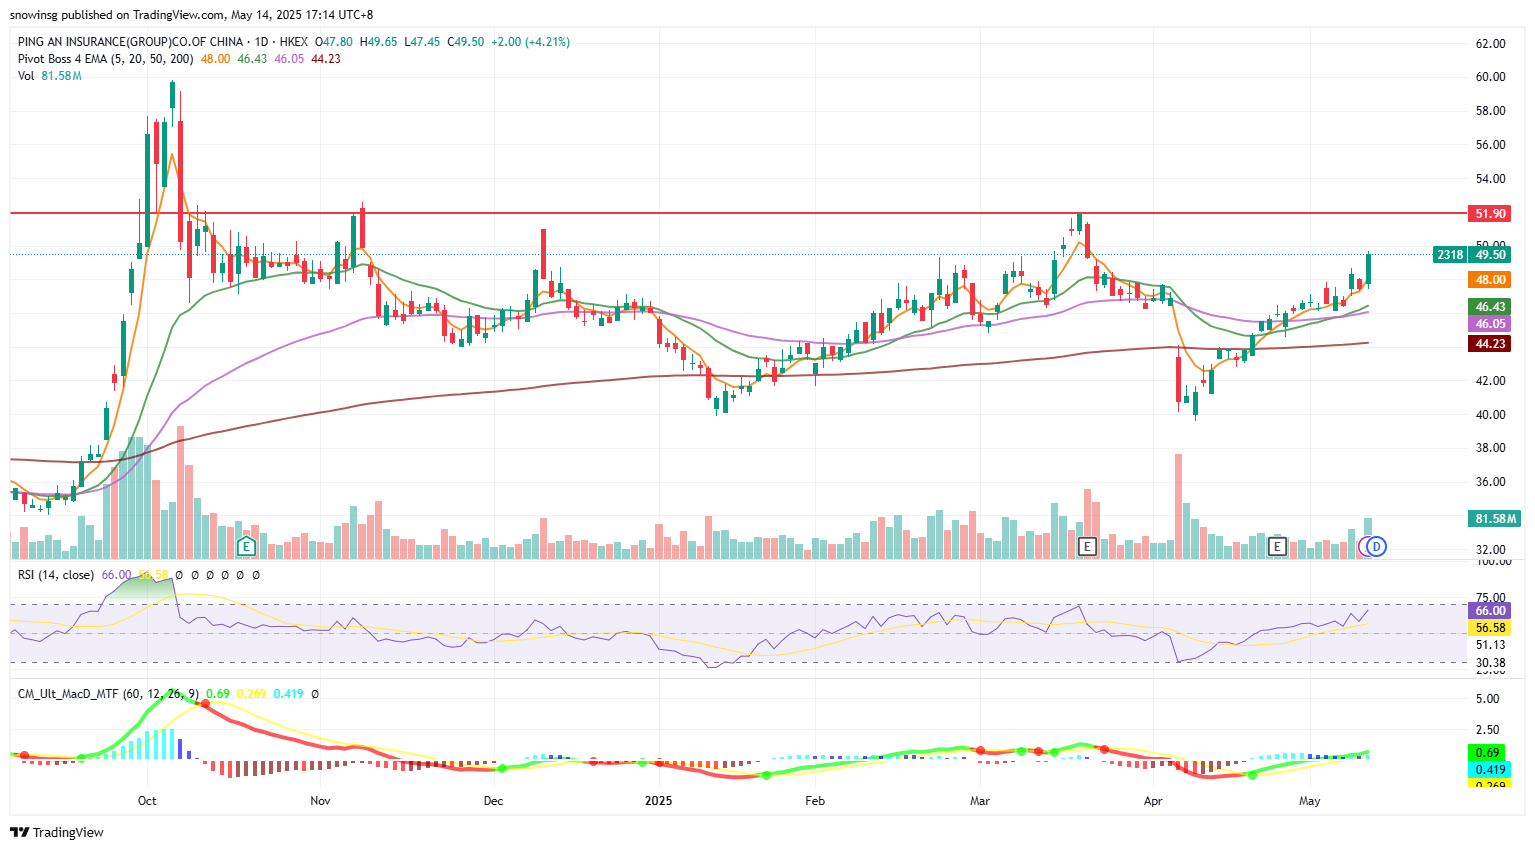Image resolution: width=1535 pixels, height=850 pixels.
Task: Click the earnings E marker in late March
Action: [1088, 547]
